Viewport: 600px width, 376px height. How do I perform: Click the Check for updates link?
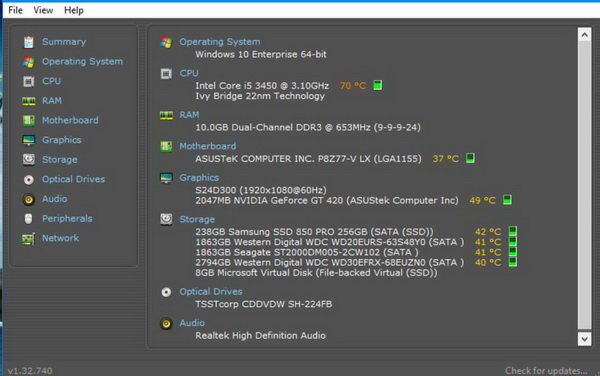coord(546,370)
